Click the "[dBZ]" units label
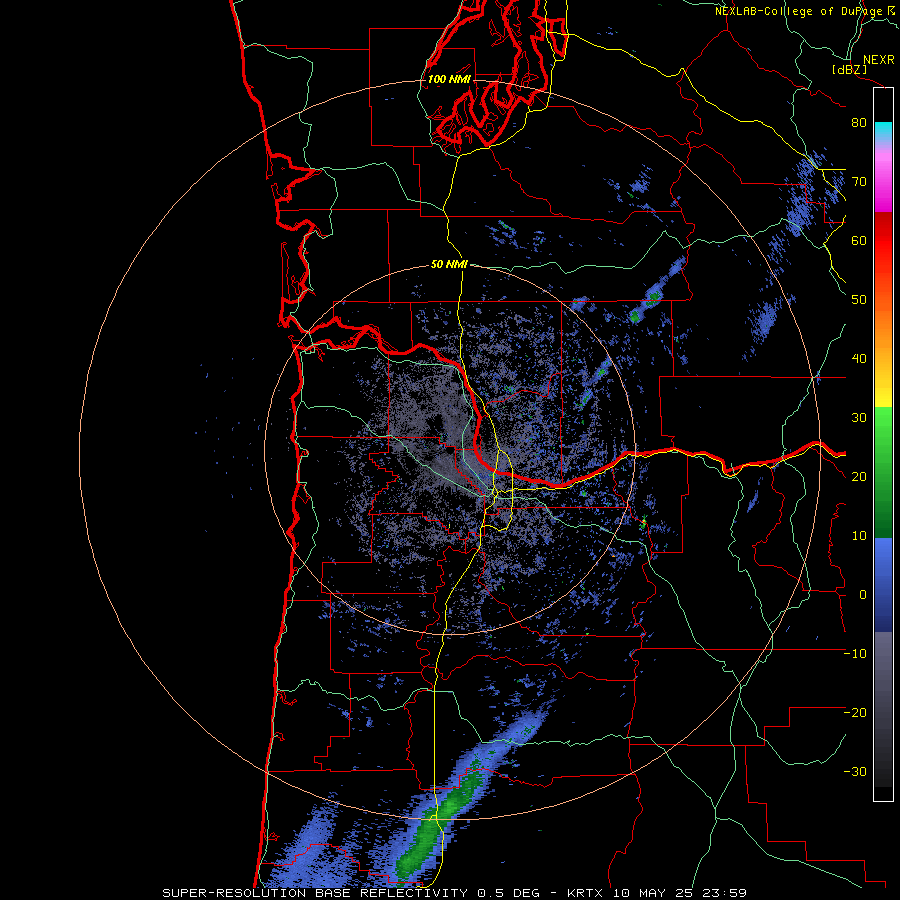 pos(849,70)
